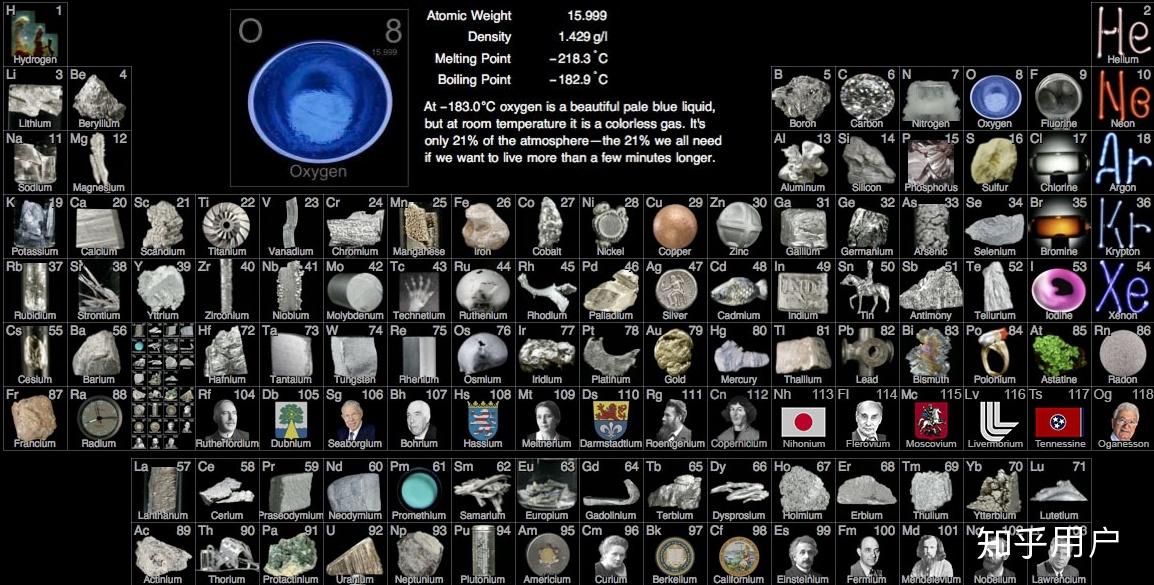Select the Krypton glowing sign tile
Viewport: 1154px width, 585px height.
(x=1122, y=227)
